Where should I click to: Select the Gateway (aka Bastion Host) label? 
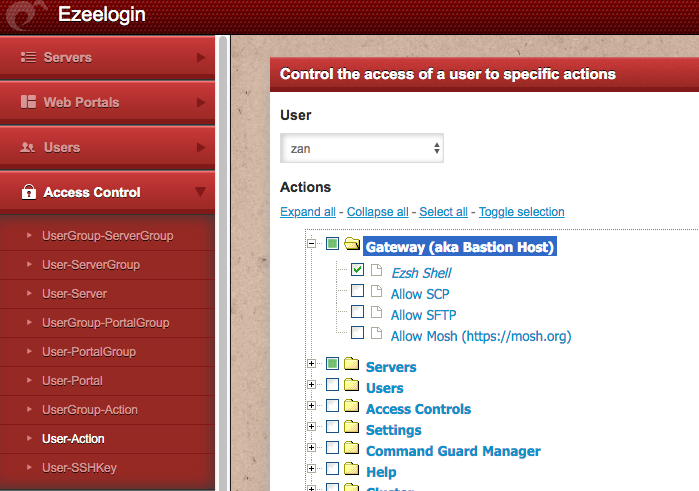point(460,247)
